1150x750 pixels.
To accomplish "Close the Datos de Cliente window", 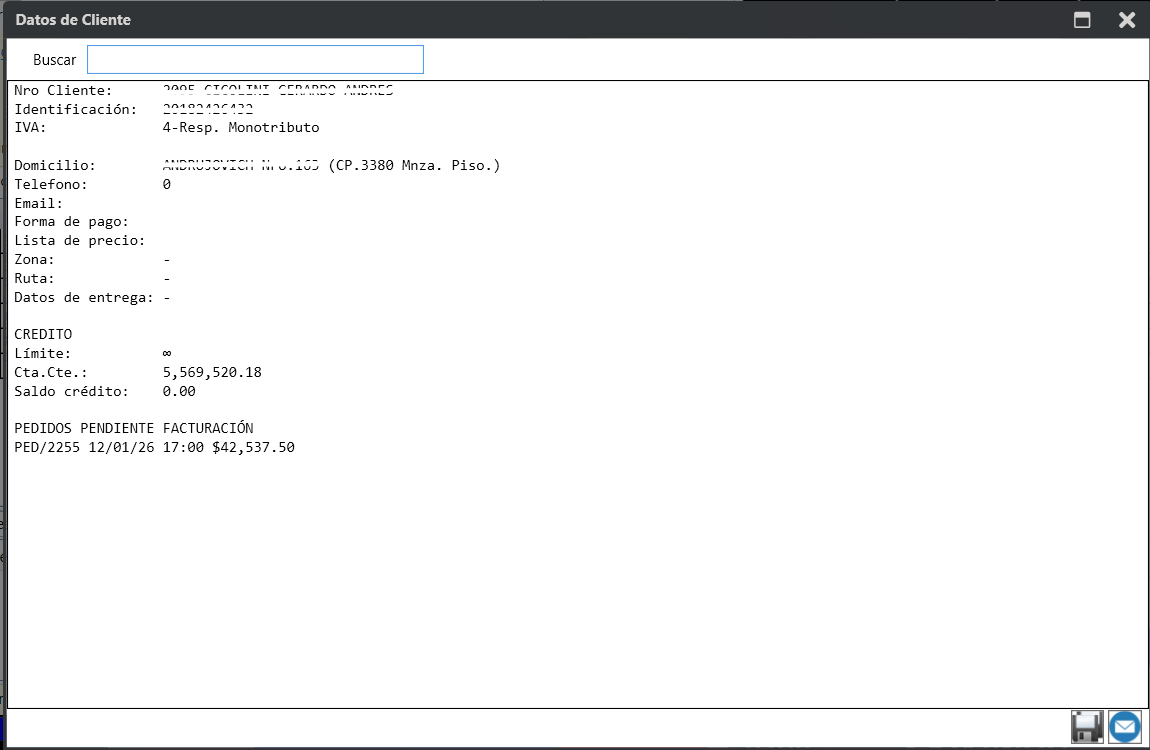I will 1127,20.
